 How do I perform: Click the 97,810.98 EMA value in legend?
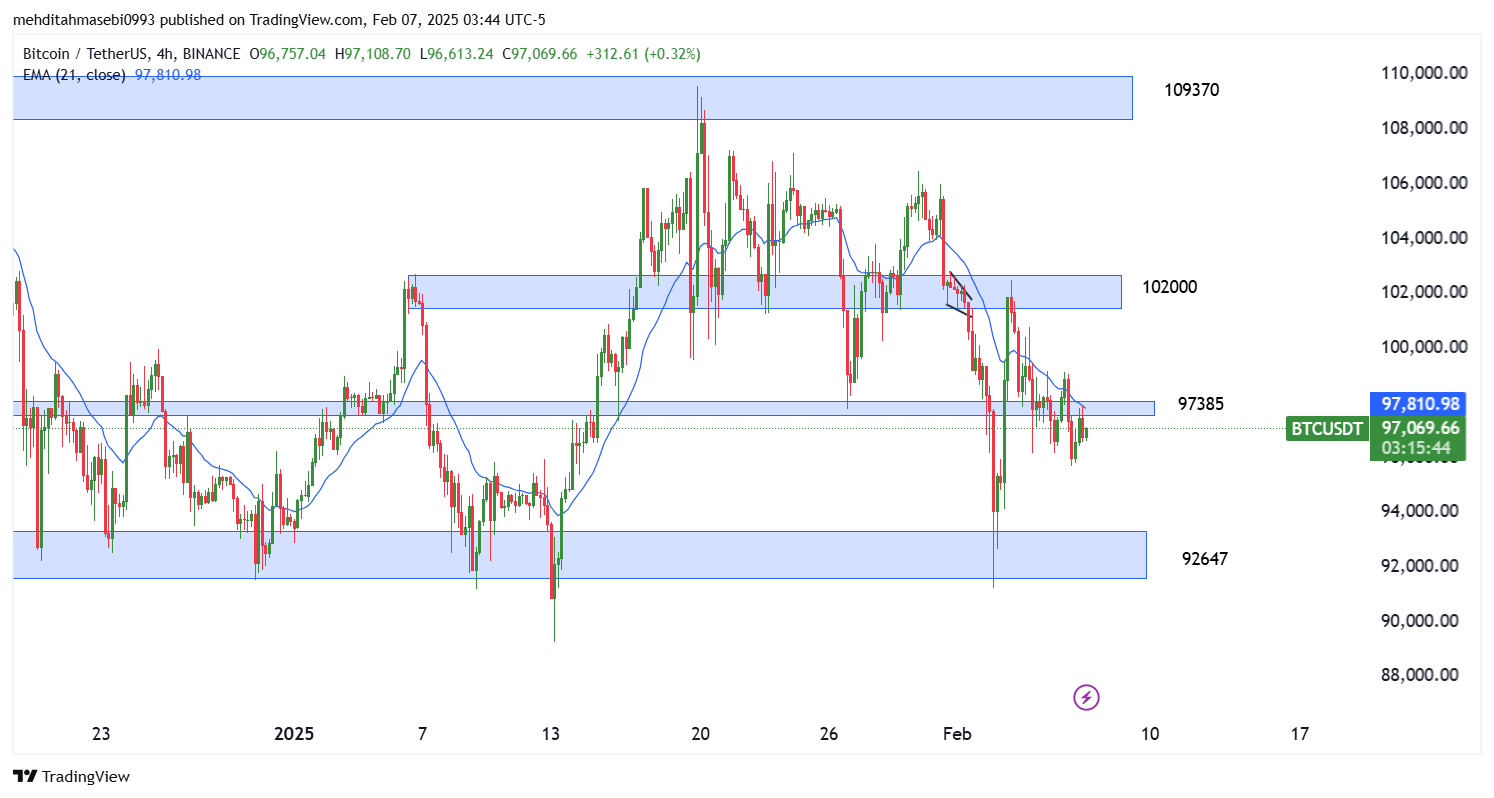click(166, 75)
